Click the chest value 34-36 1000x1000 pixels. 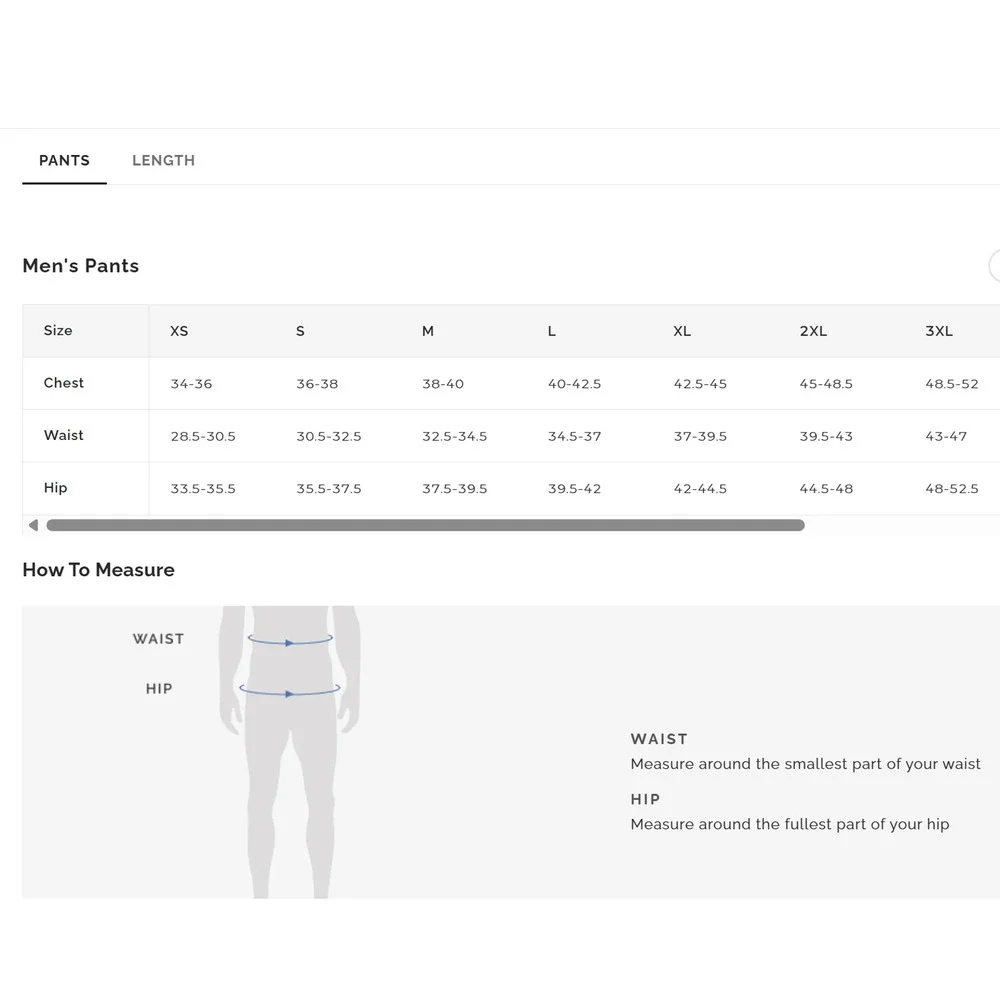point(191,384)
